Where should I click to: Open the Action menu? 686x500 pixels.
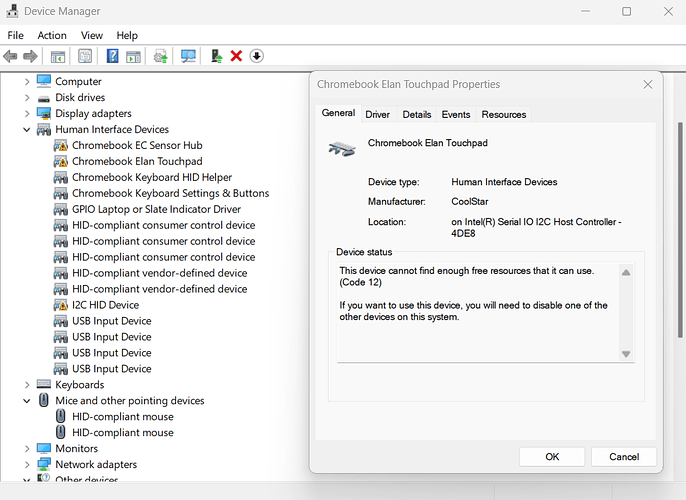pyautogui.click(x=52, y=35)
